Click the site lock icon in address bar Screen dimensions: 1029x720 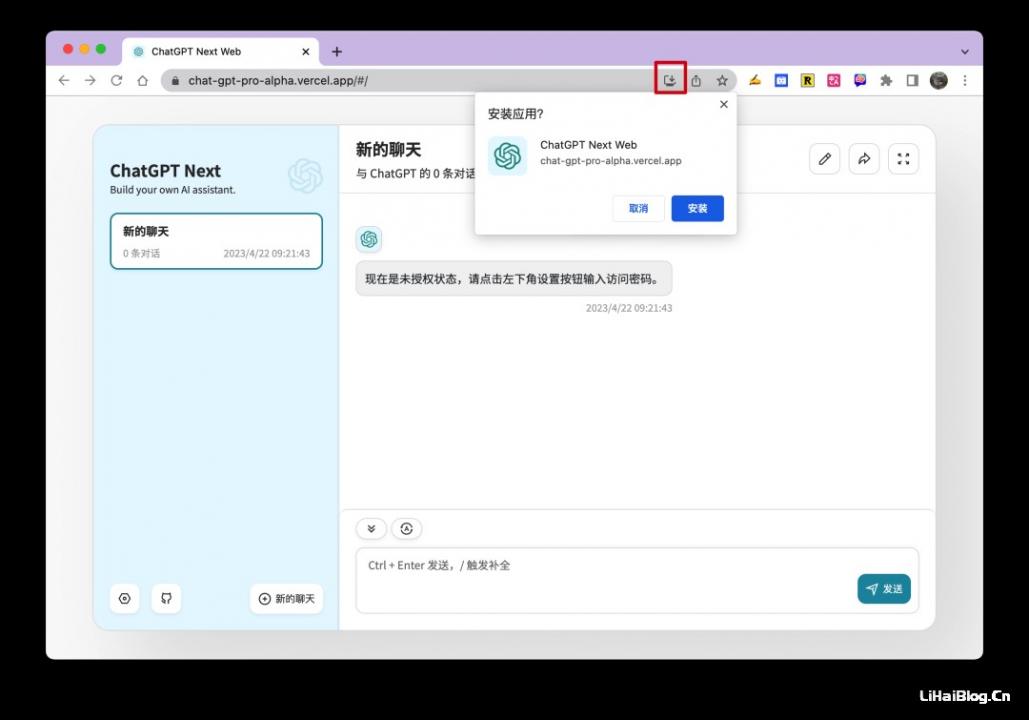(175, 80)
